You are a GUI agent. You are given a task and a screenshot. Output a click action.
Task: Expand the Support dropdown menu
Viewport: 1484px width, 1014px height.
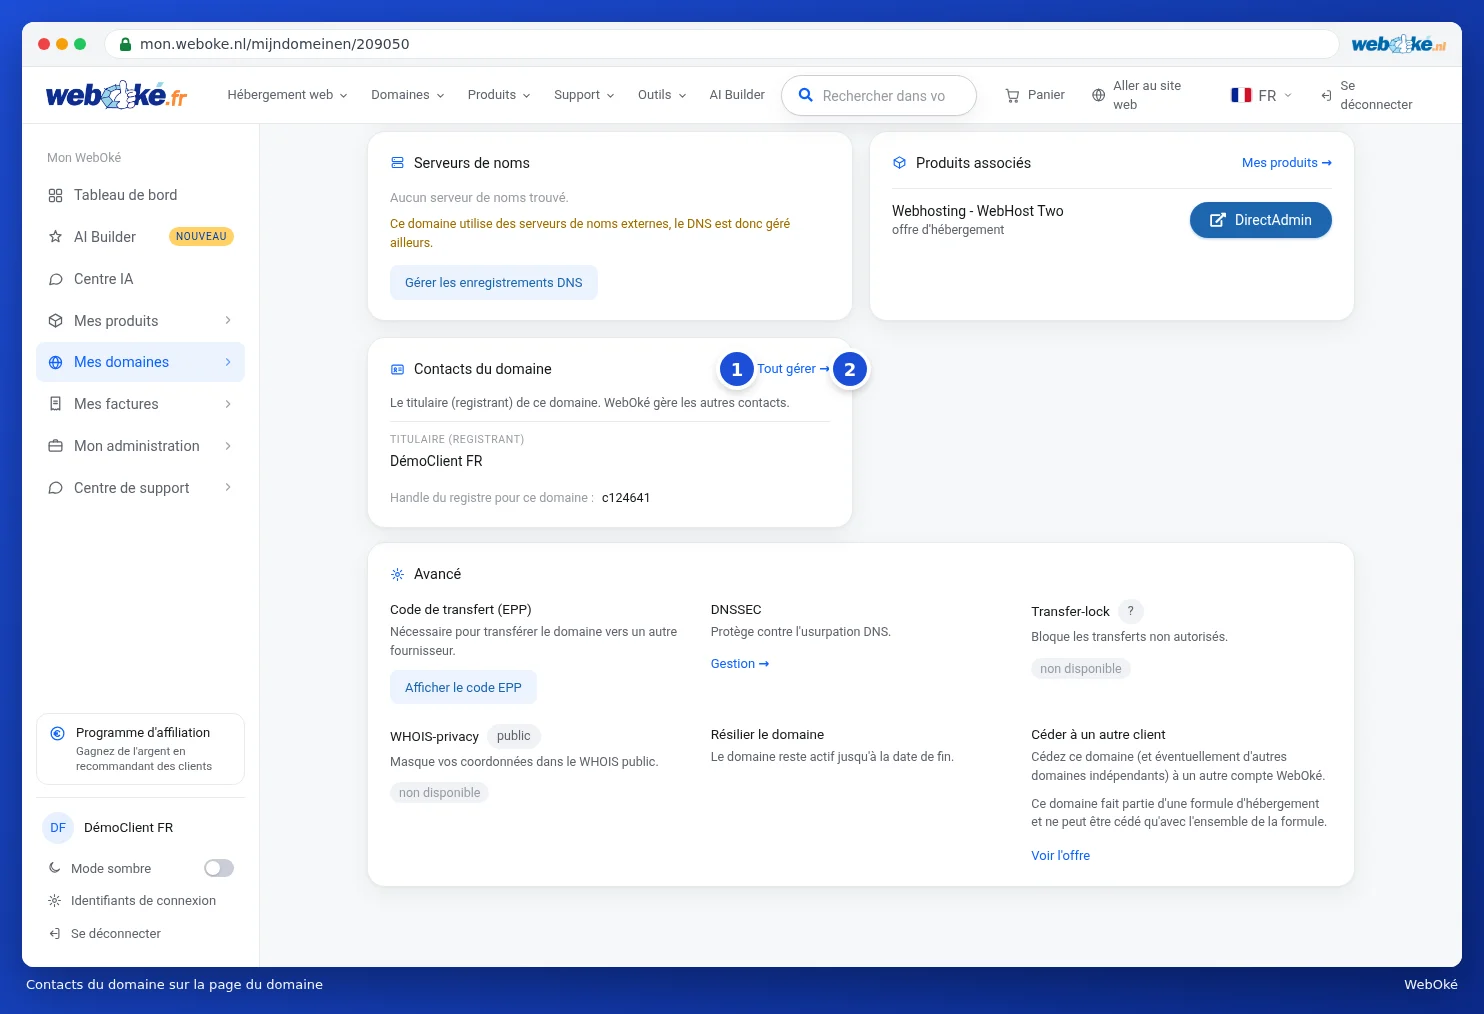point(584,95)
